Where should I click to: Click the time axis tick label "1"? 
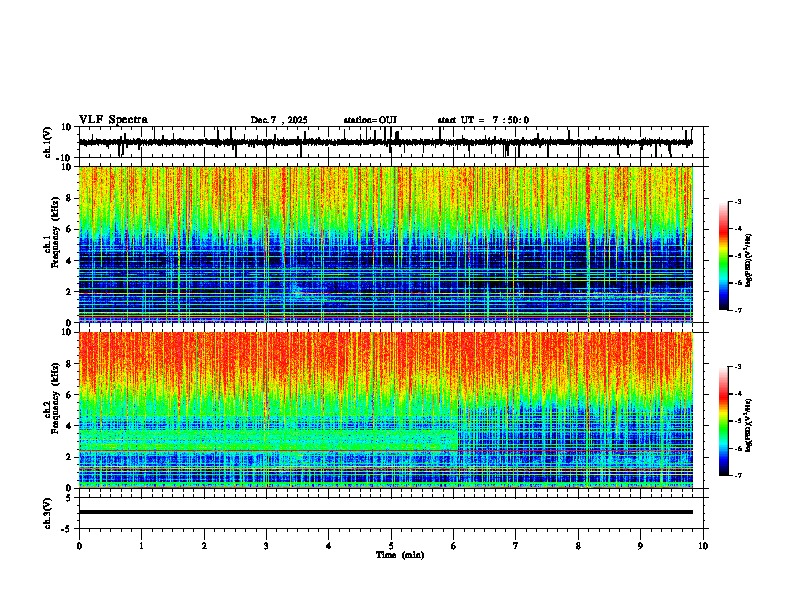coord(141,546)
